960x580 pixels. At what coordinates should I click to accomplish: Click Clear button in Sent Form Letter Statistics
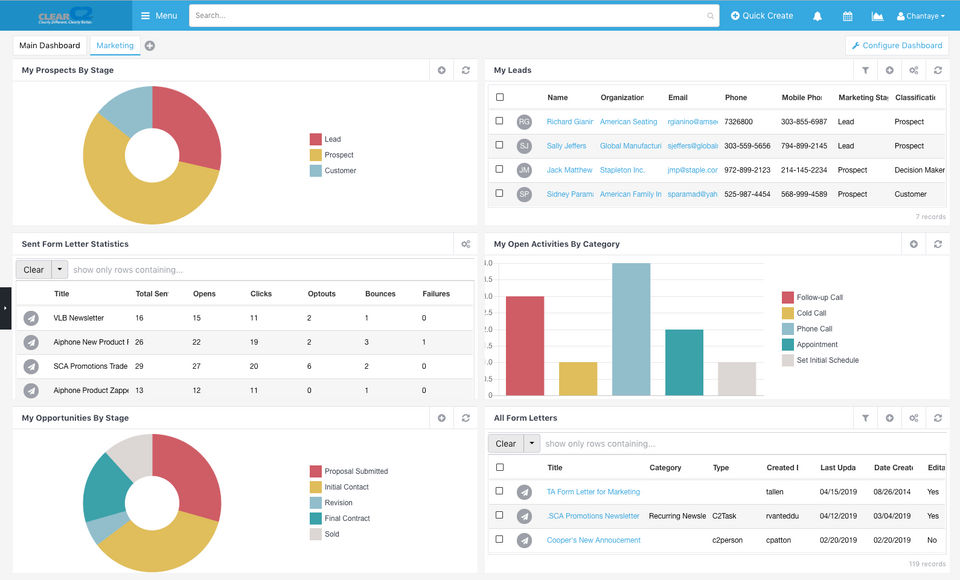coord(34,269)
